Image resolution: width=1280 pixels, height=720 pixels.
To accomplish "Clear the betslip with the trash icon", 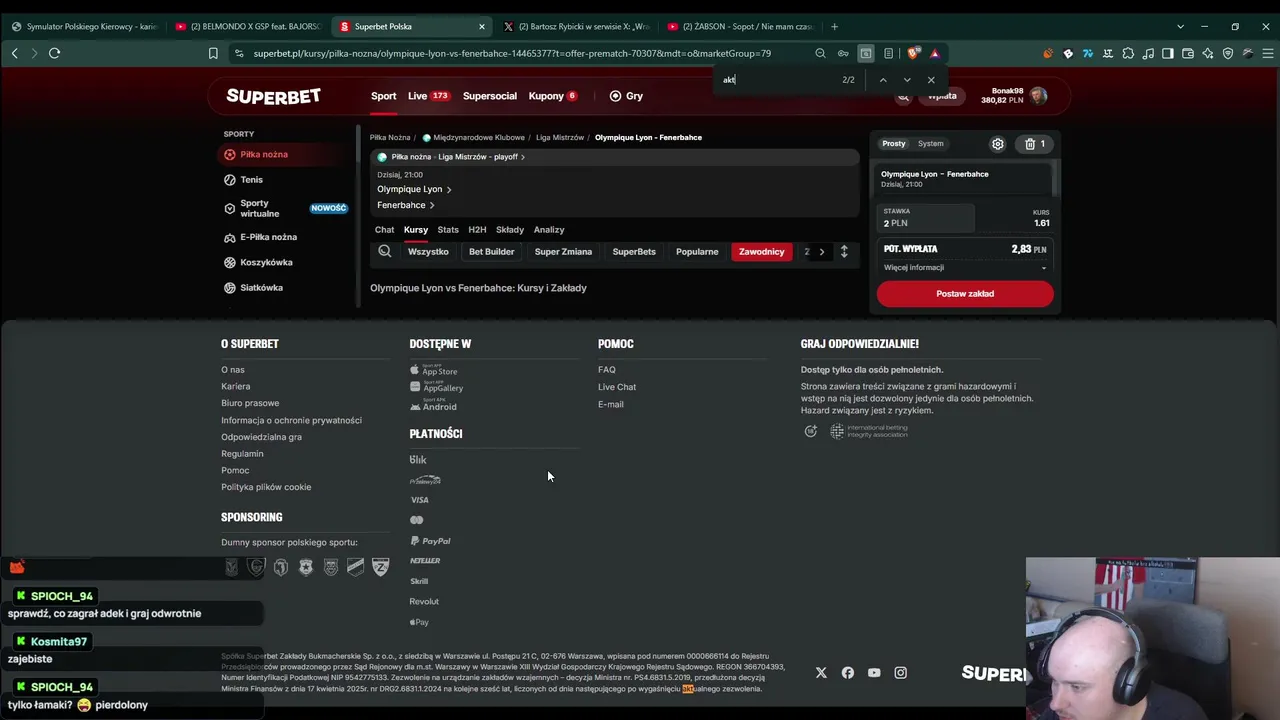I will click(1035, 144).
